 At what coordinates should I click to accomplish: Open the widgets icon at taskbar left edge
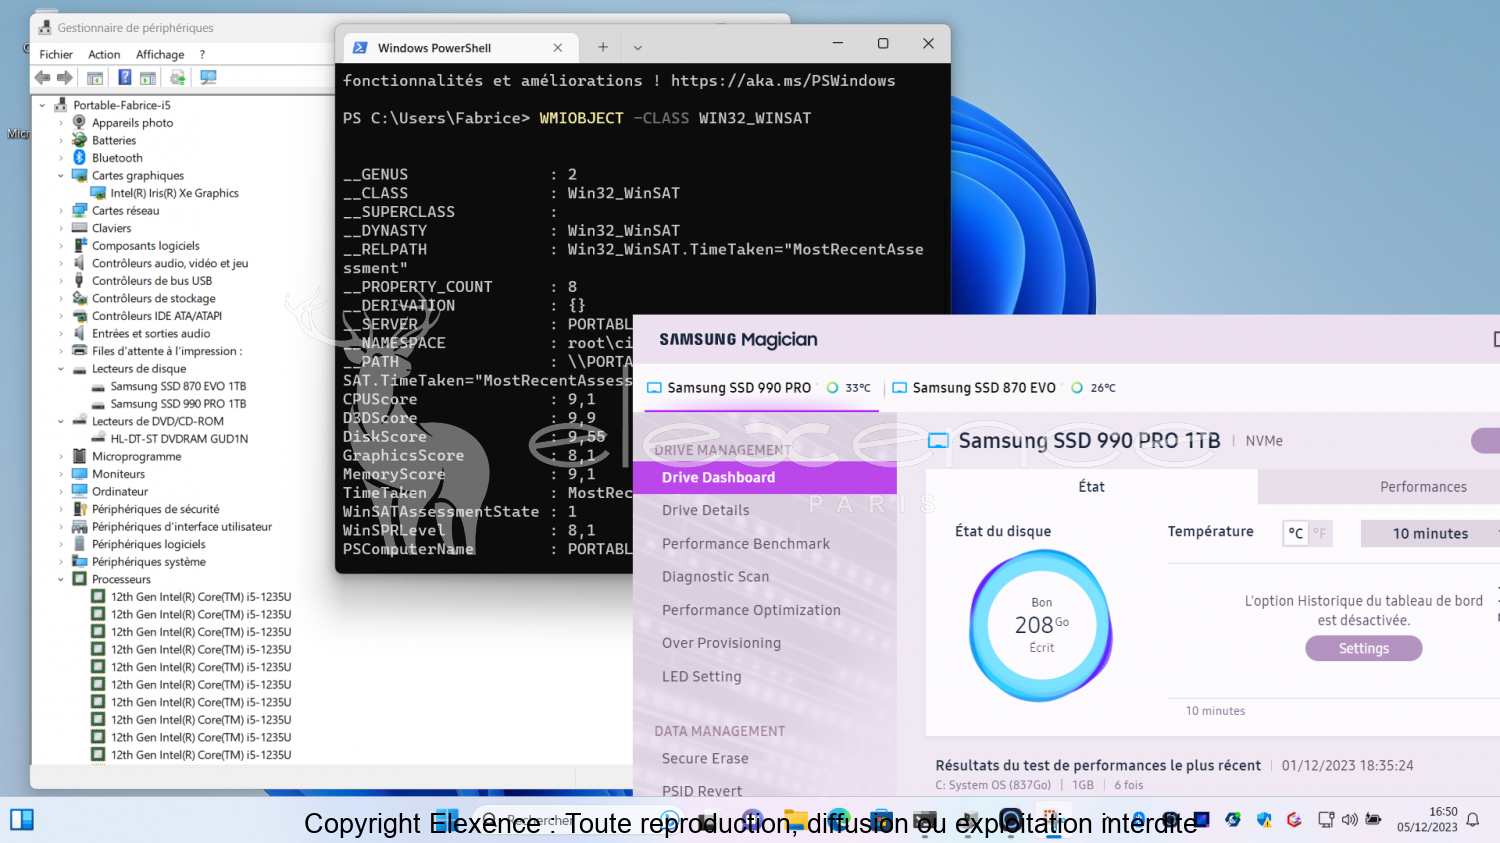point(22,820)
